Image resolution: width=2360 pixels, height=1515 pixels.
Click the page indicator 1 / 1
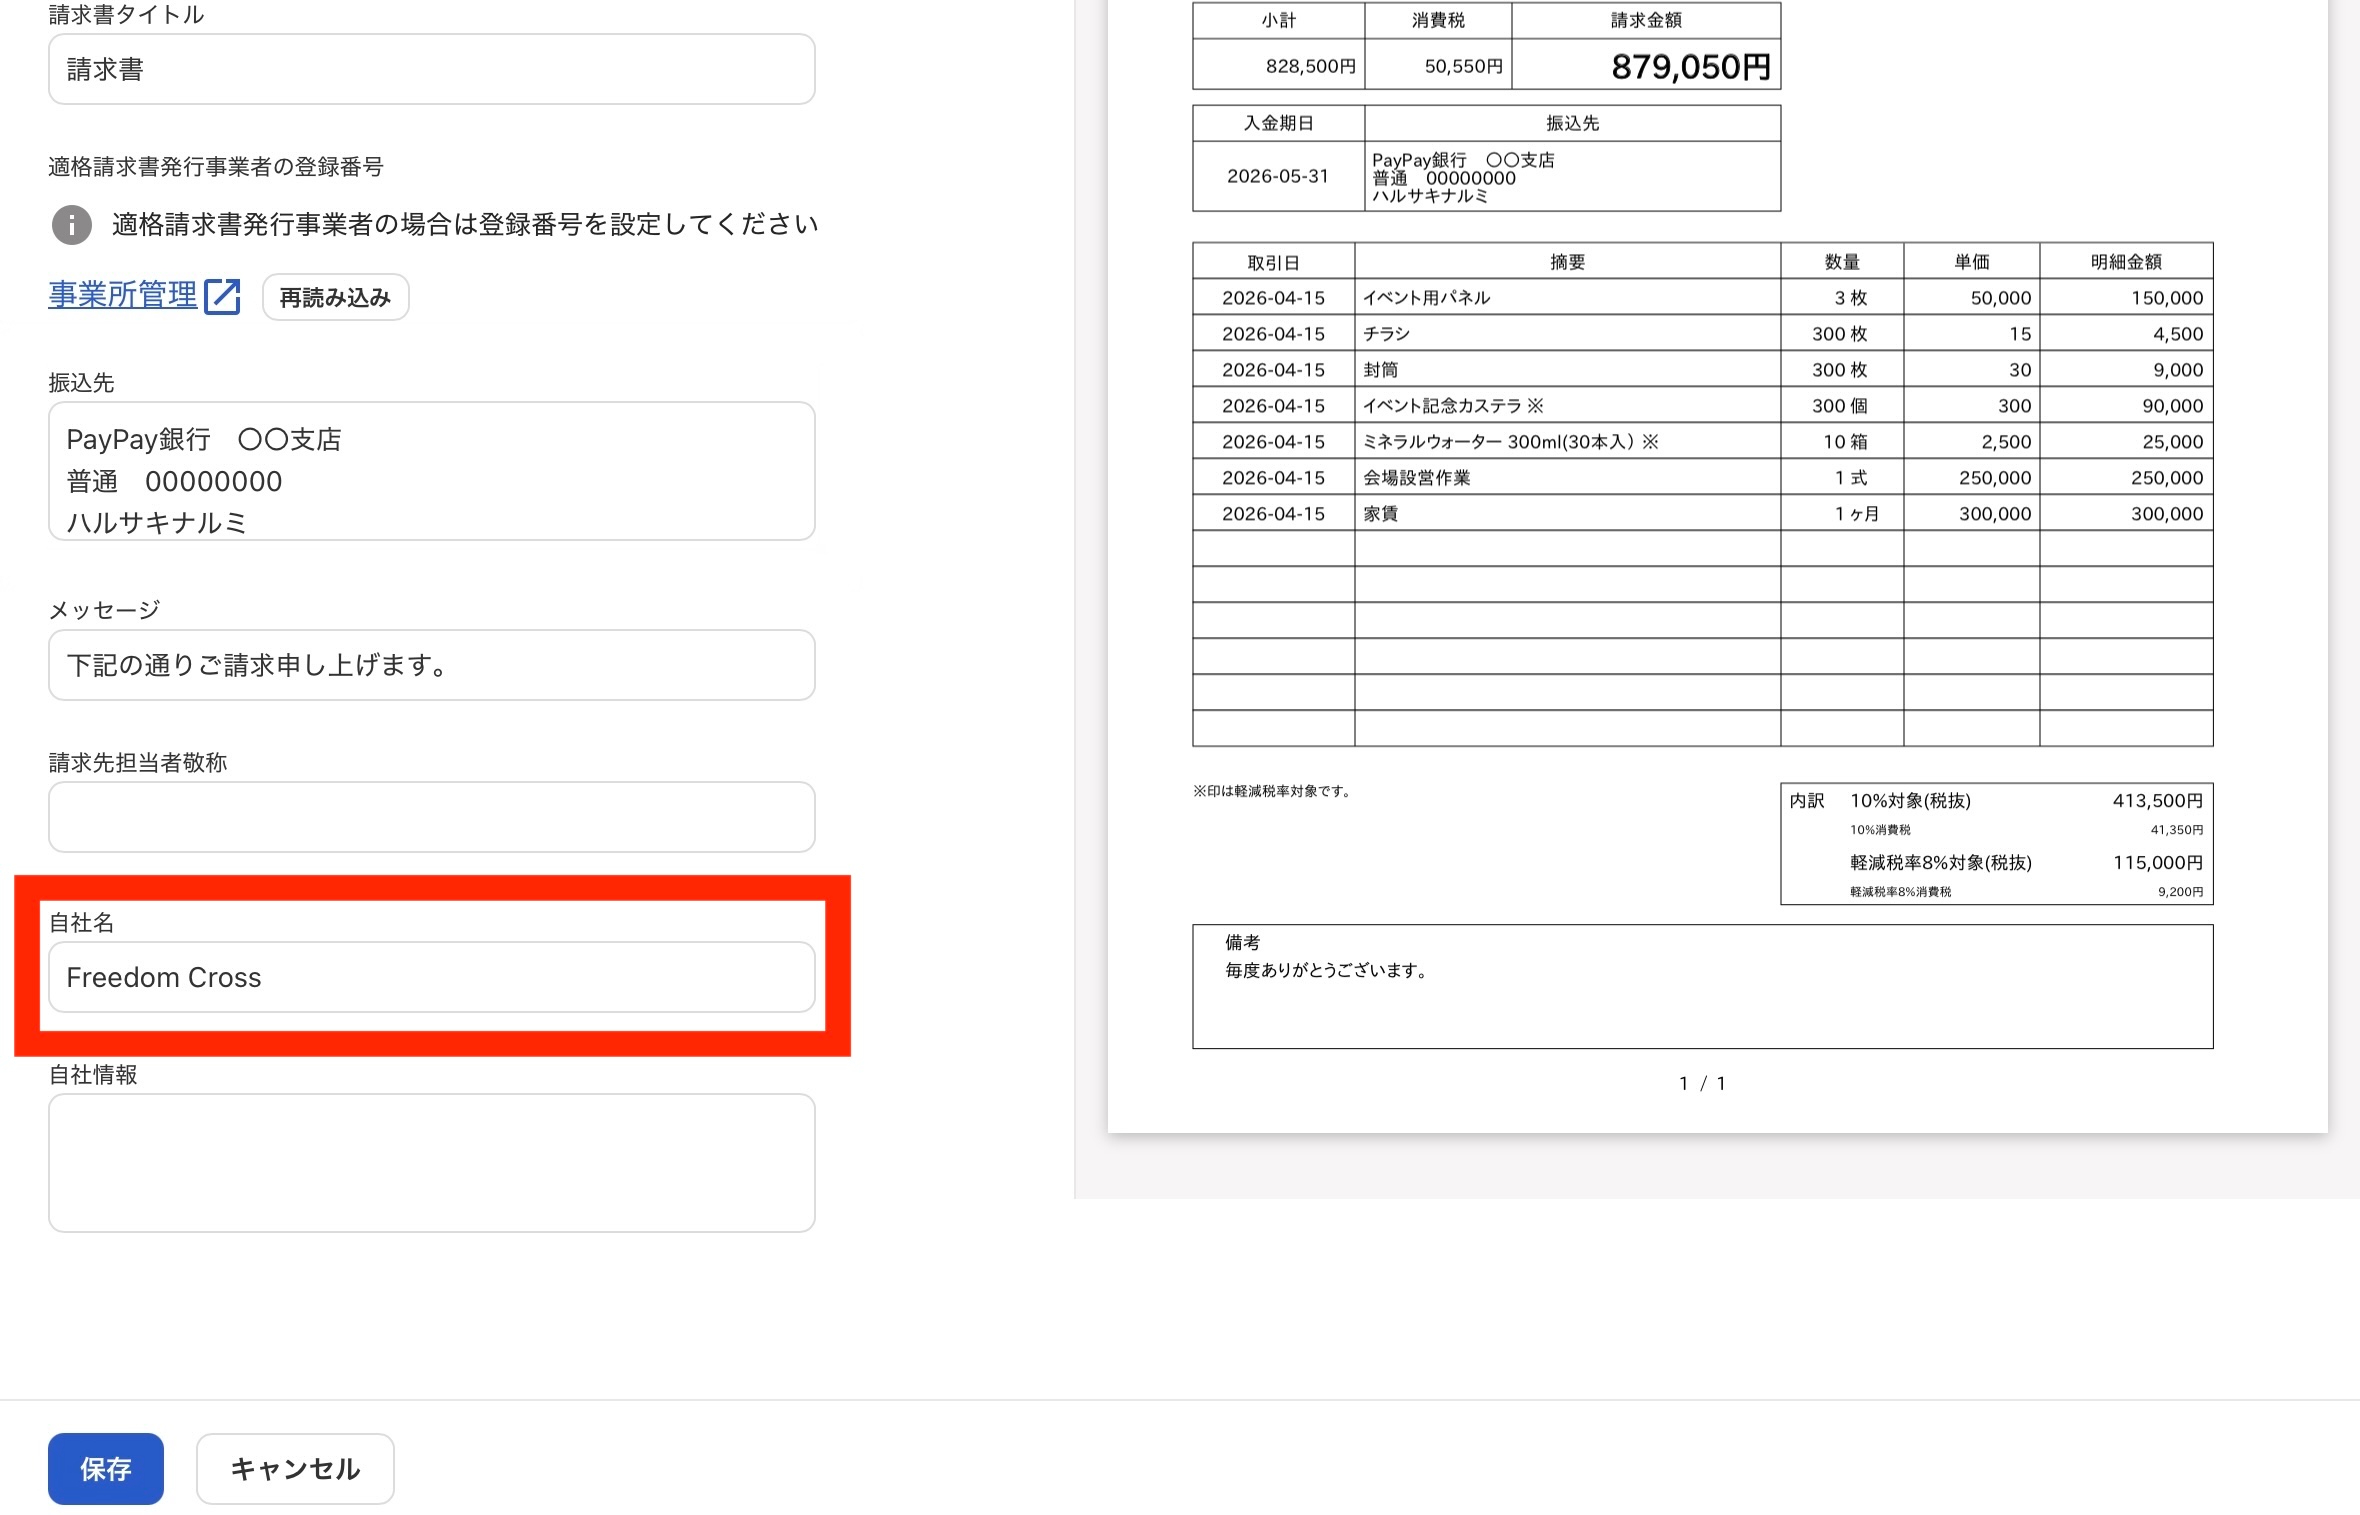click(1702, 1083)
